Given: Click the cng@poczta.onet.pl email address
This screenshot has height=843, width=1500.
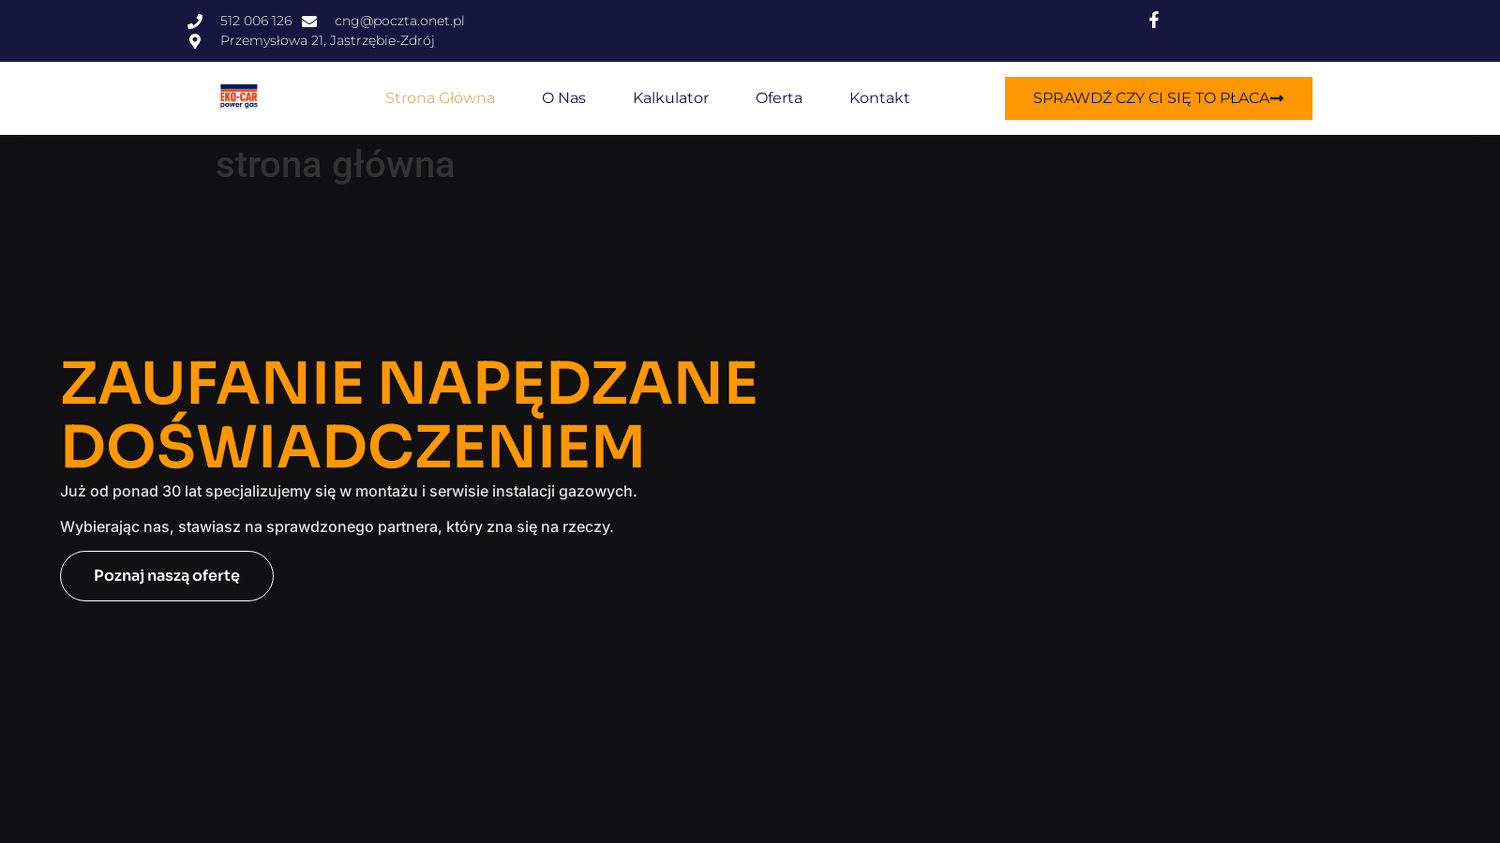Looking at the screenshot, I should tap(399, 21).
